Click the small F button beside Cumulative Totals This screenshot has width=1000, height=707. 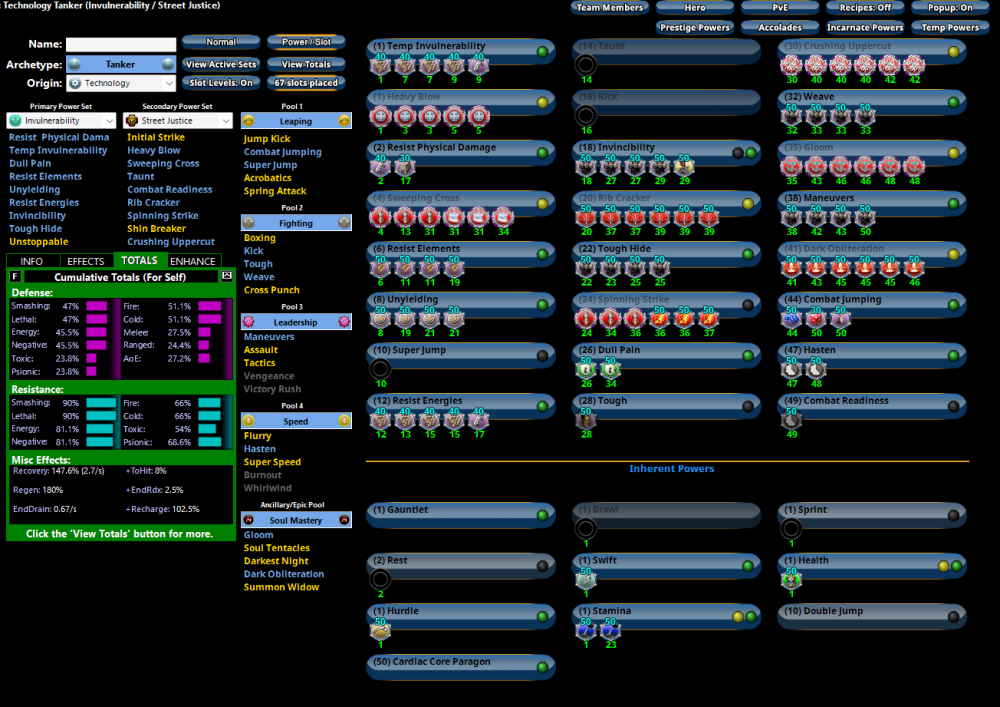(15, 276)
